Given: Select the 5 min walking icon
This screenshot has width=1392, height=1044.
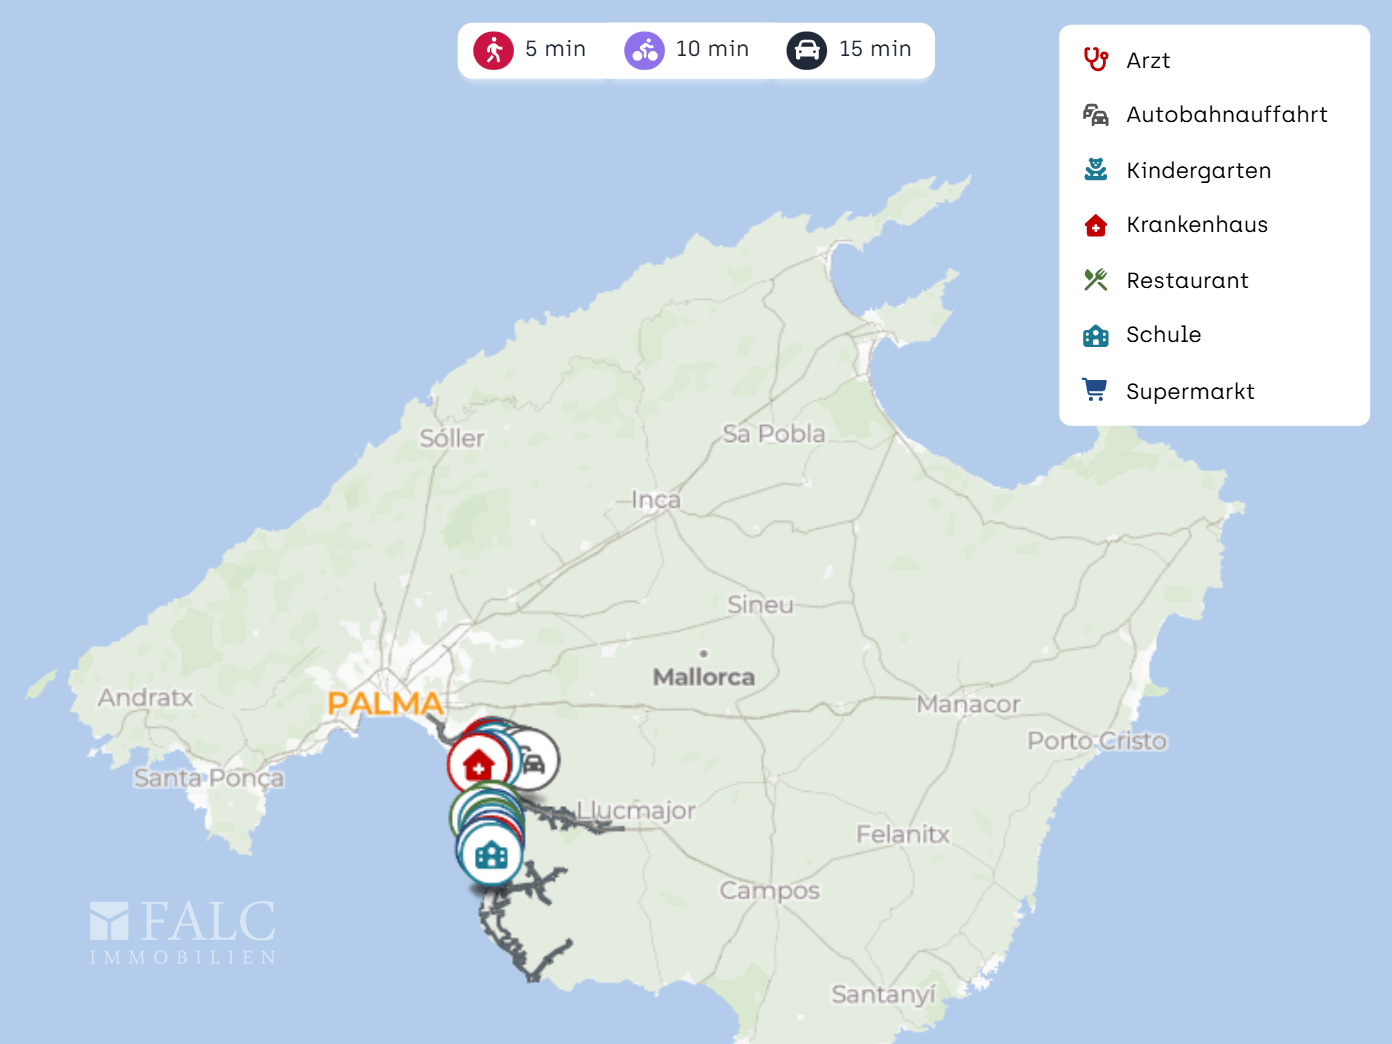Looking at the screenshot, I should pyautogui.click(x=493, y=50).
